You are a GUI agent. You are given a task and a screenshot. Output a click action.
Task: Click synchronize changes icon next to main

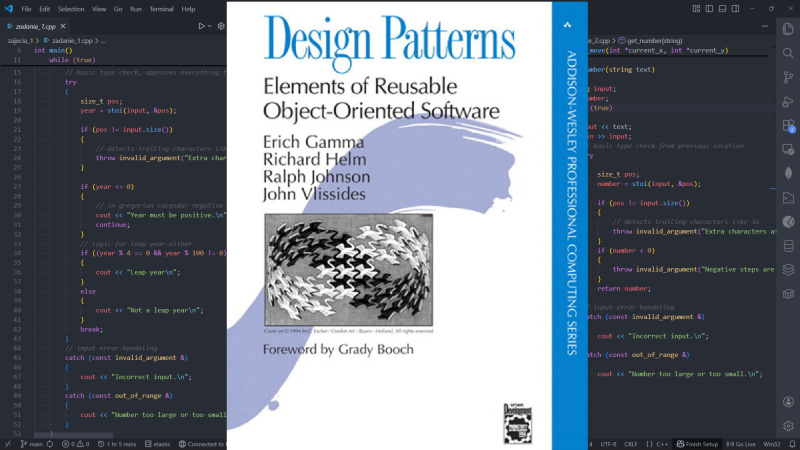coord(49,444)
